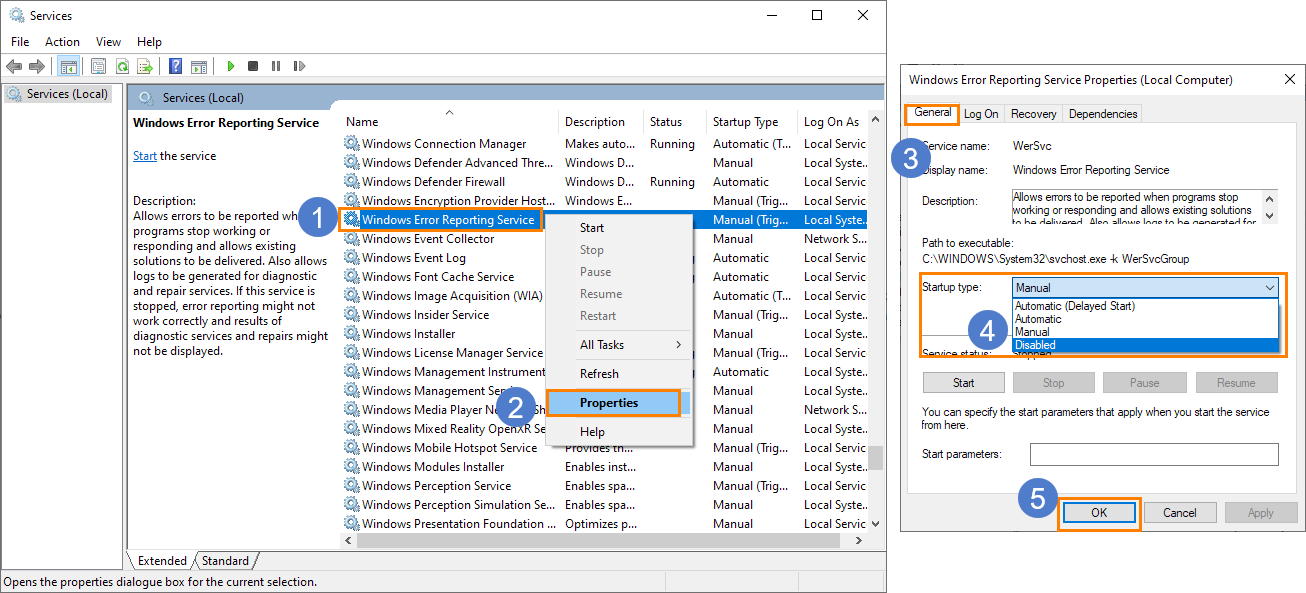
Task: Open the View menu
Action: [108, 42]
